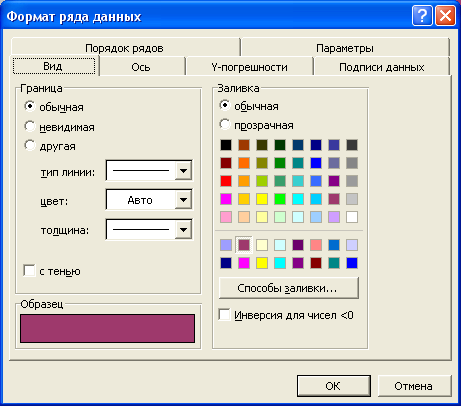Toggle 'Инверсия для чисел <0' checkbox
The width and height of the screenshot is (461, 406).
(x=224, y=314)
